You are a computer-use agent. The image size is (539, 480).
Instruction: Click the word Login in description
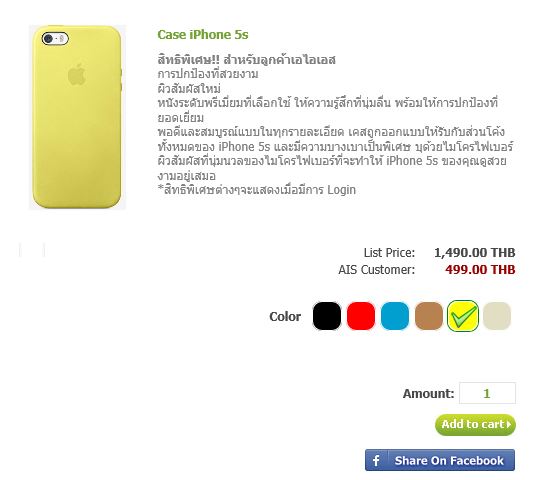click(341, 190)
